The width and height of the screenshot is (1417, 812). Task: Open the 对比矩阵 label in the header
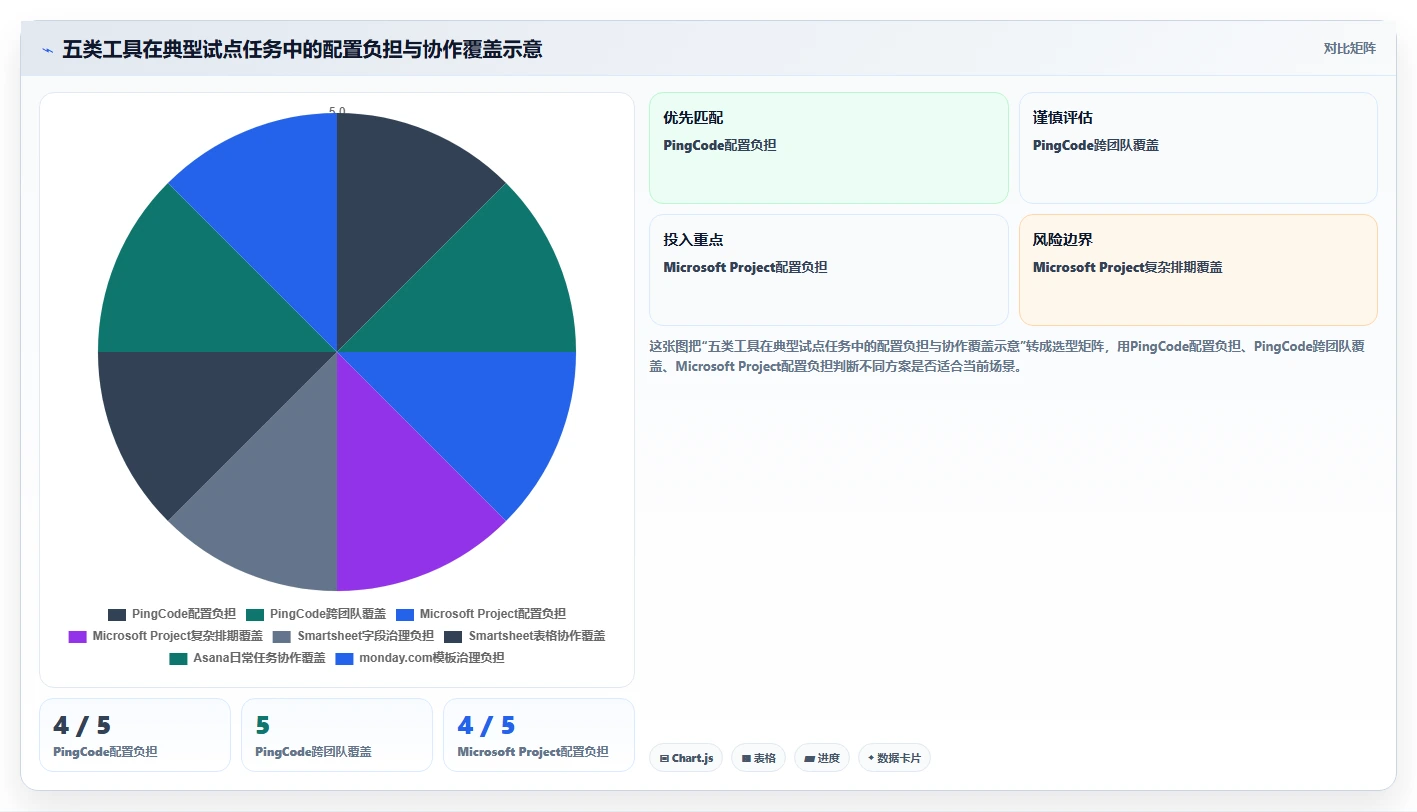click(1349, 48)
